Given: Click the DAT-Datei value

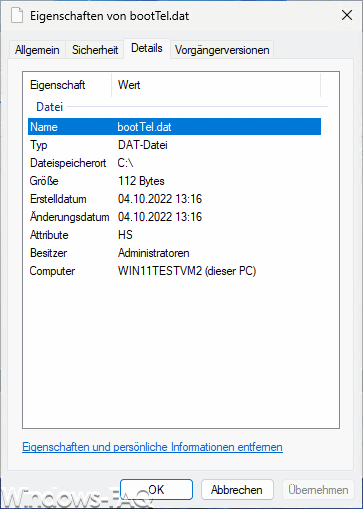Looking at the screenshot, I should 143,145.
